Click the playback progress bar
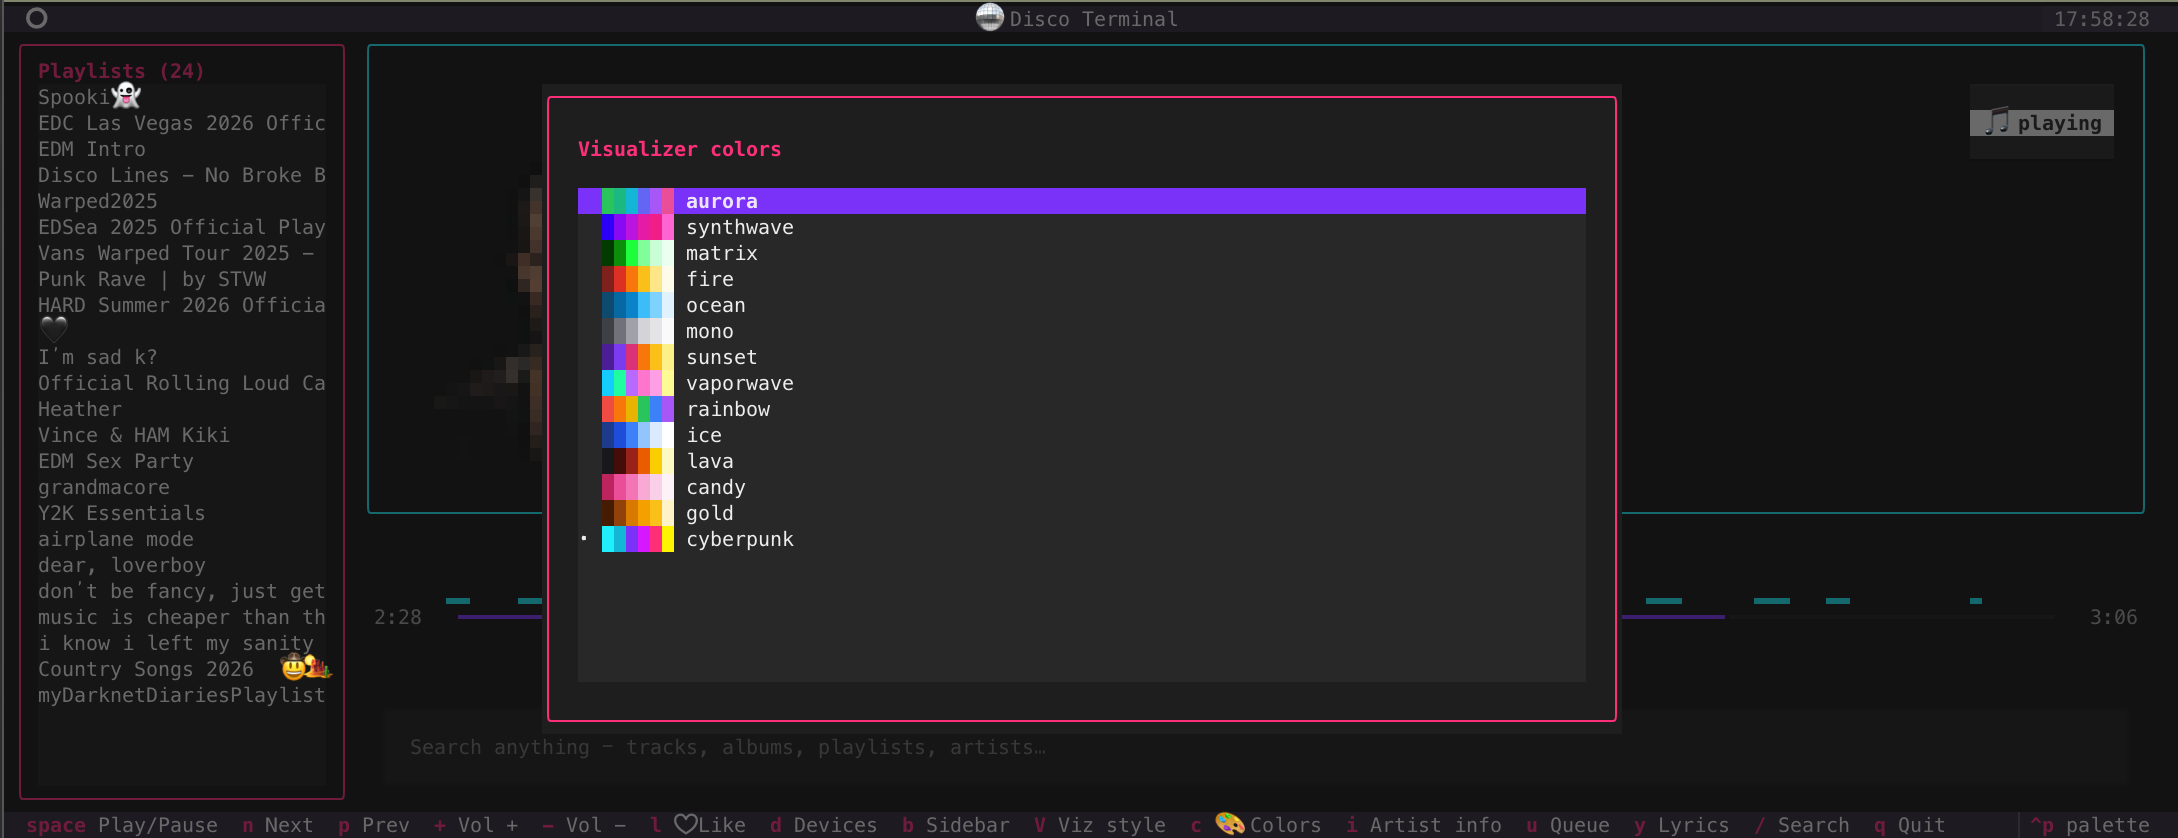The height and width of the screenshot is (838, 2178). [1255, 617]
